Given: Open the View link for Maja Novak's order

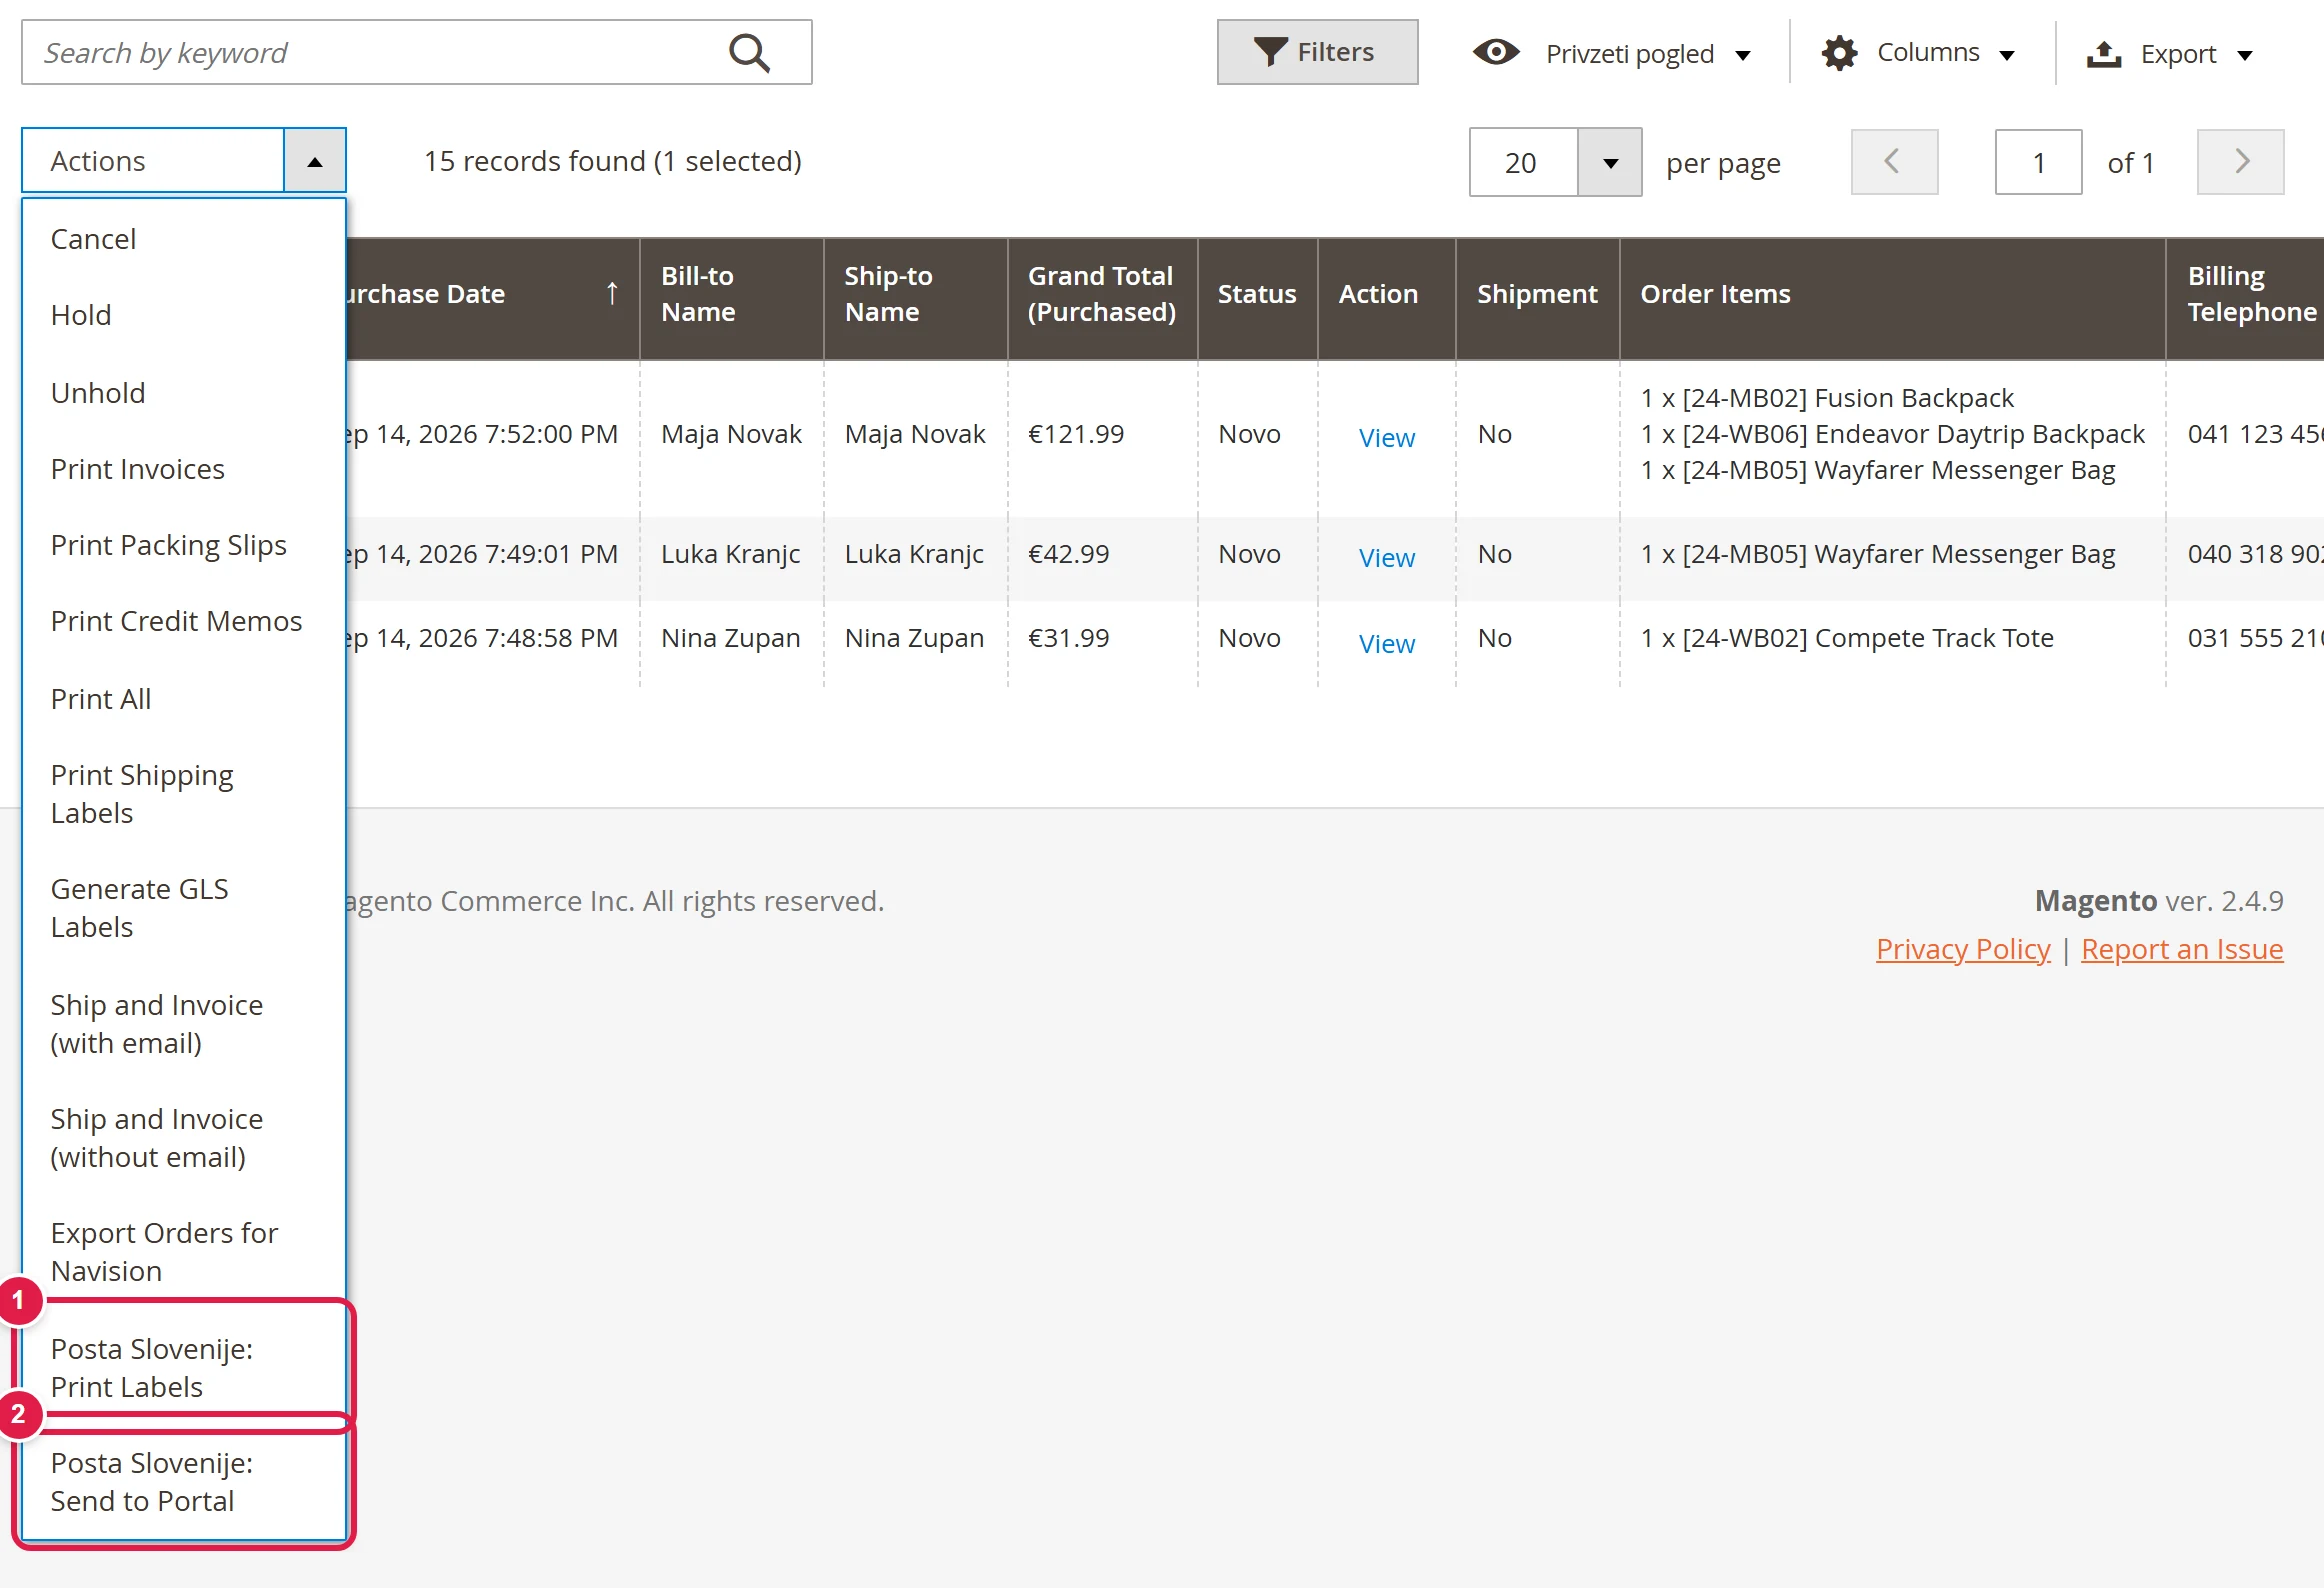Looking at the screenshot, I should pos(1386,437).
